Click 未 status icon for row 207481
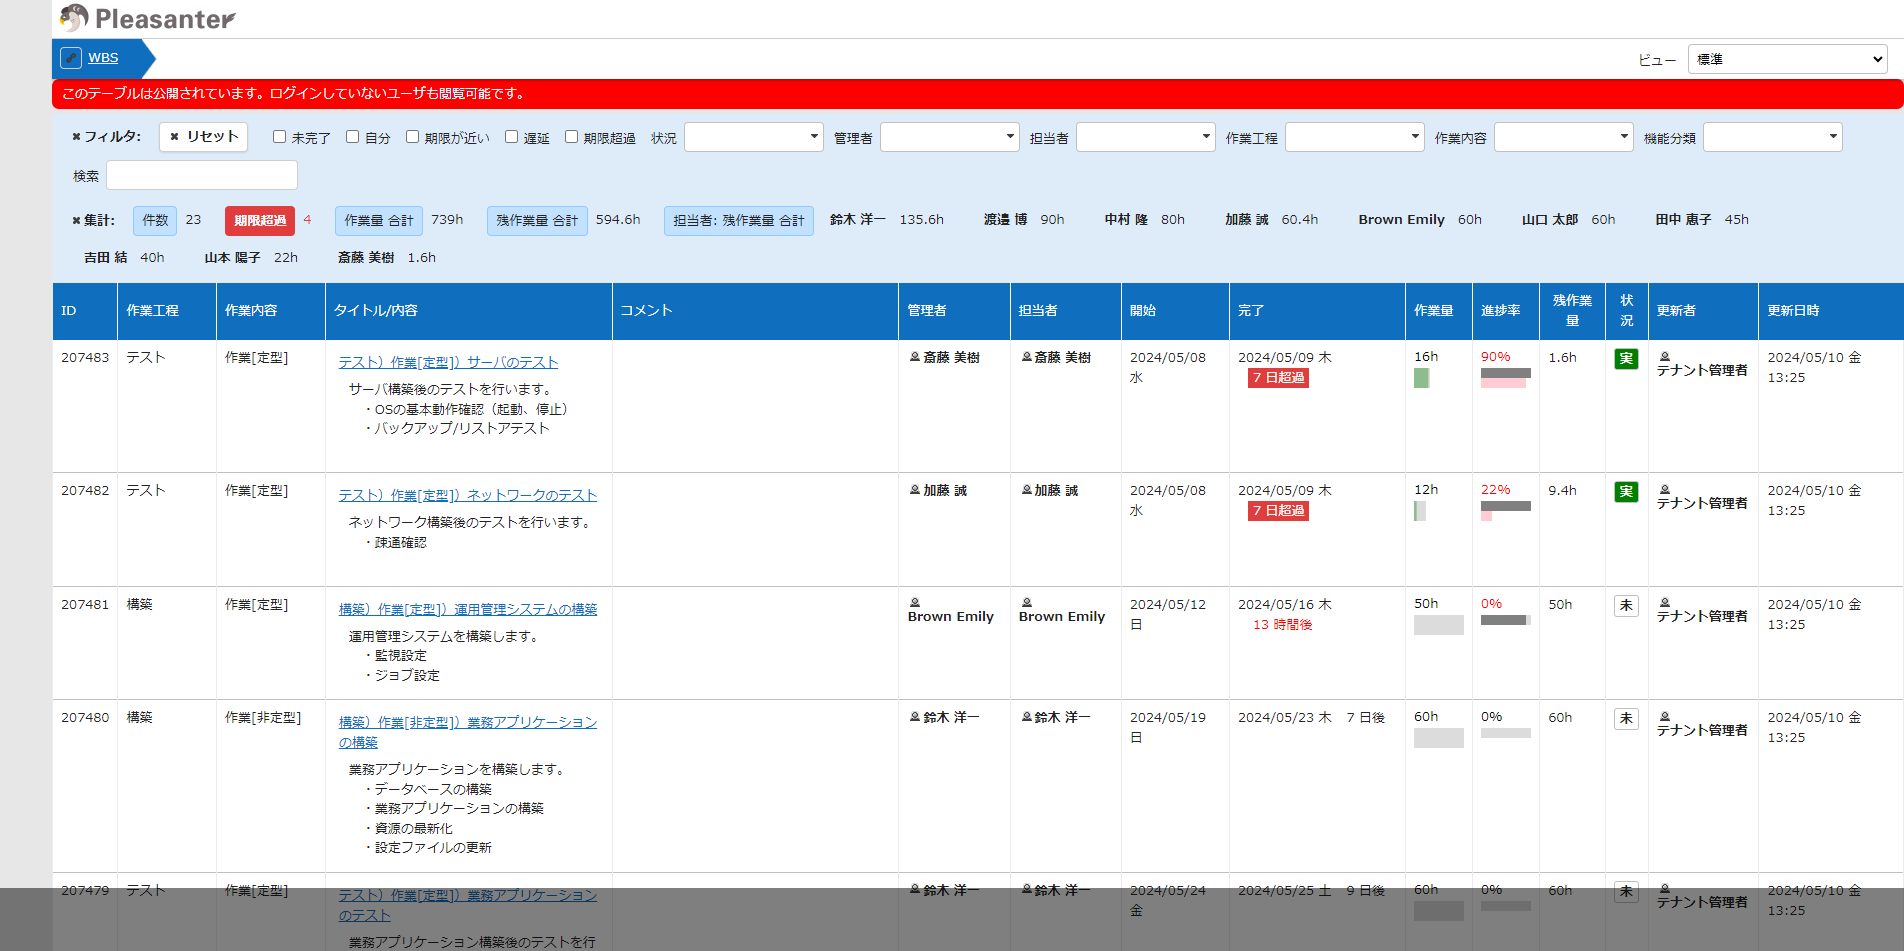Screen dimensions: 1904x951 [1626, 606]
